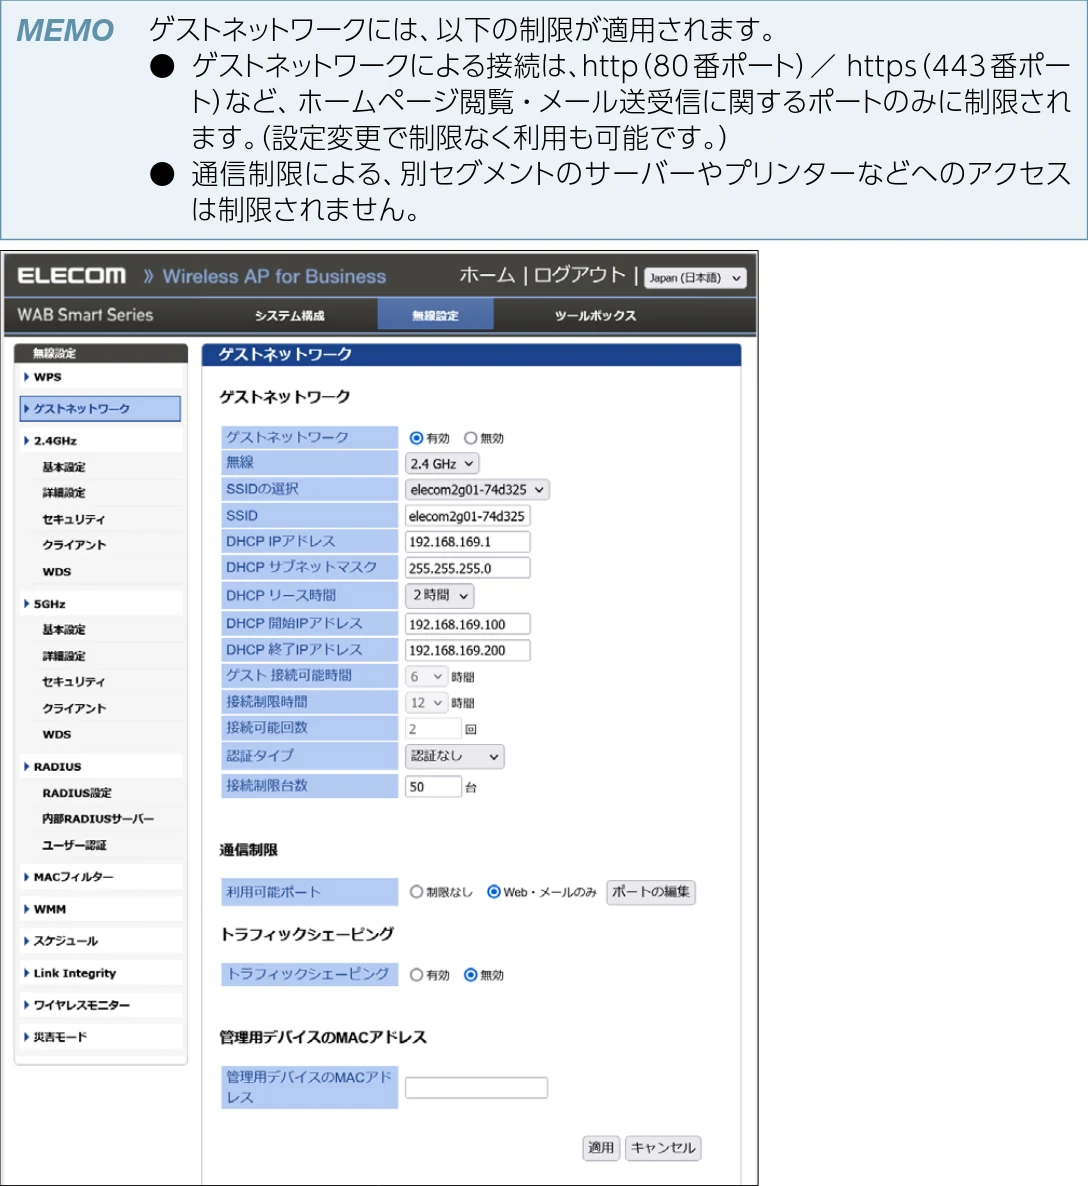
Task: Open 内部RADIUSサーバー in the sidebar
Action: coord(98,818)
